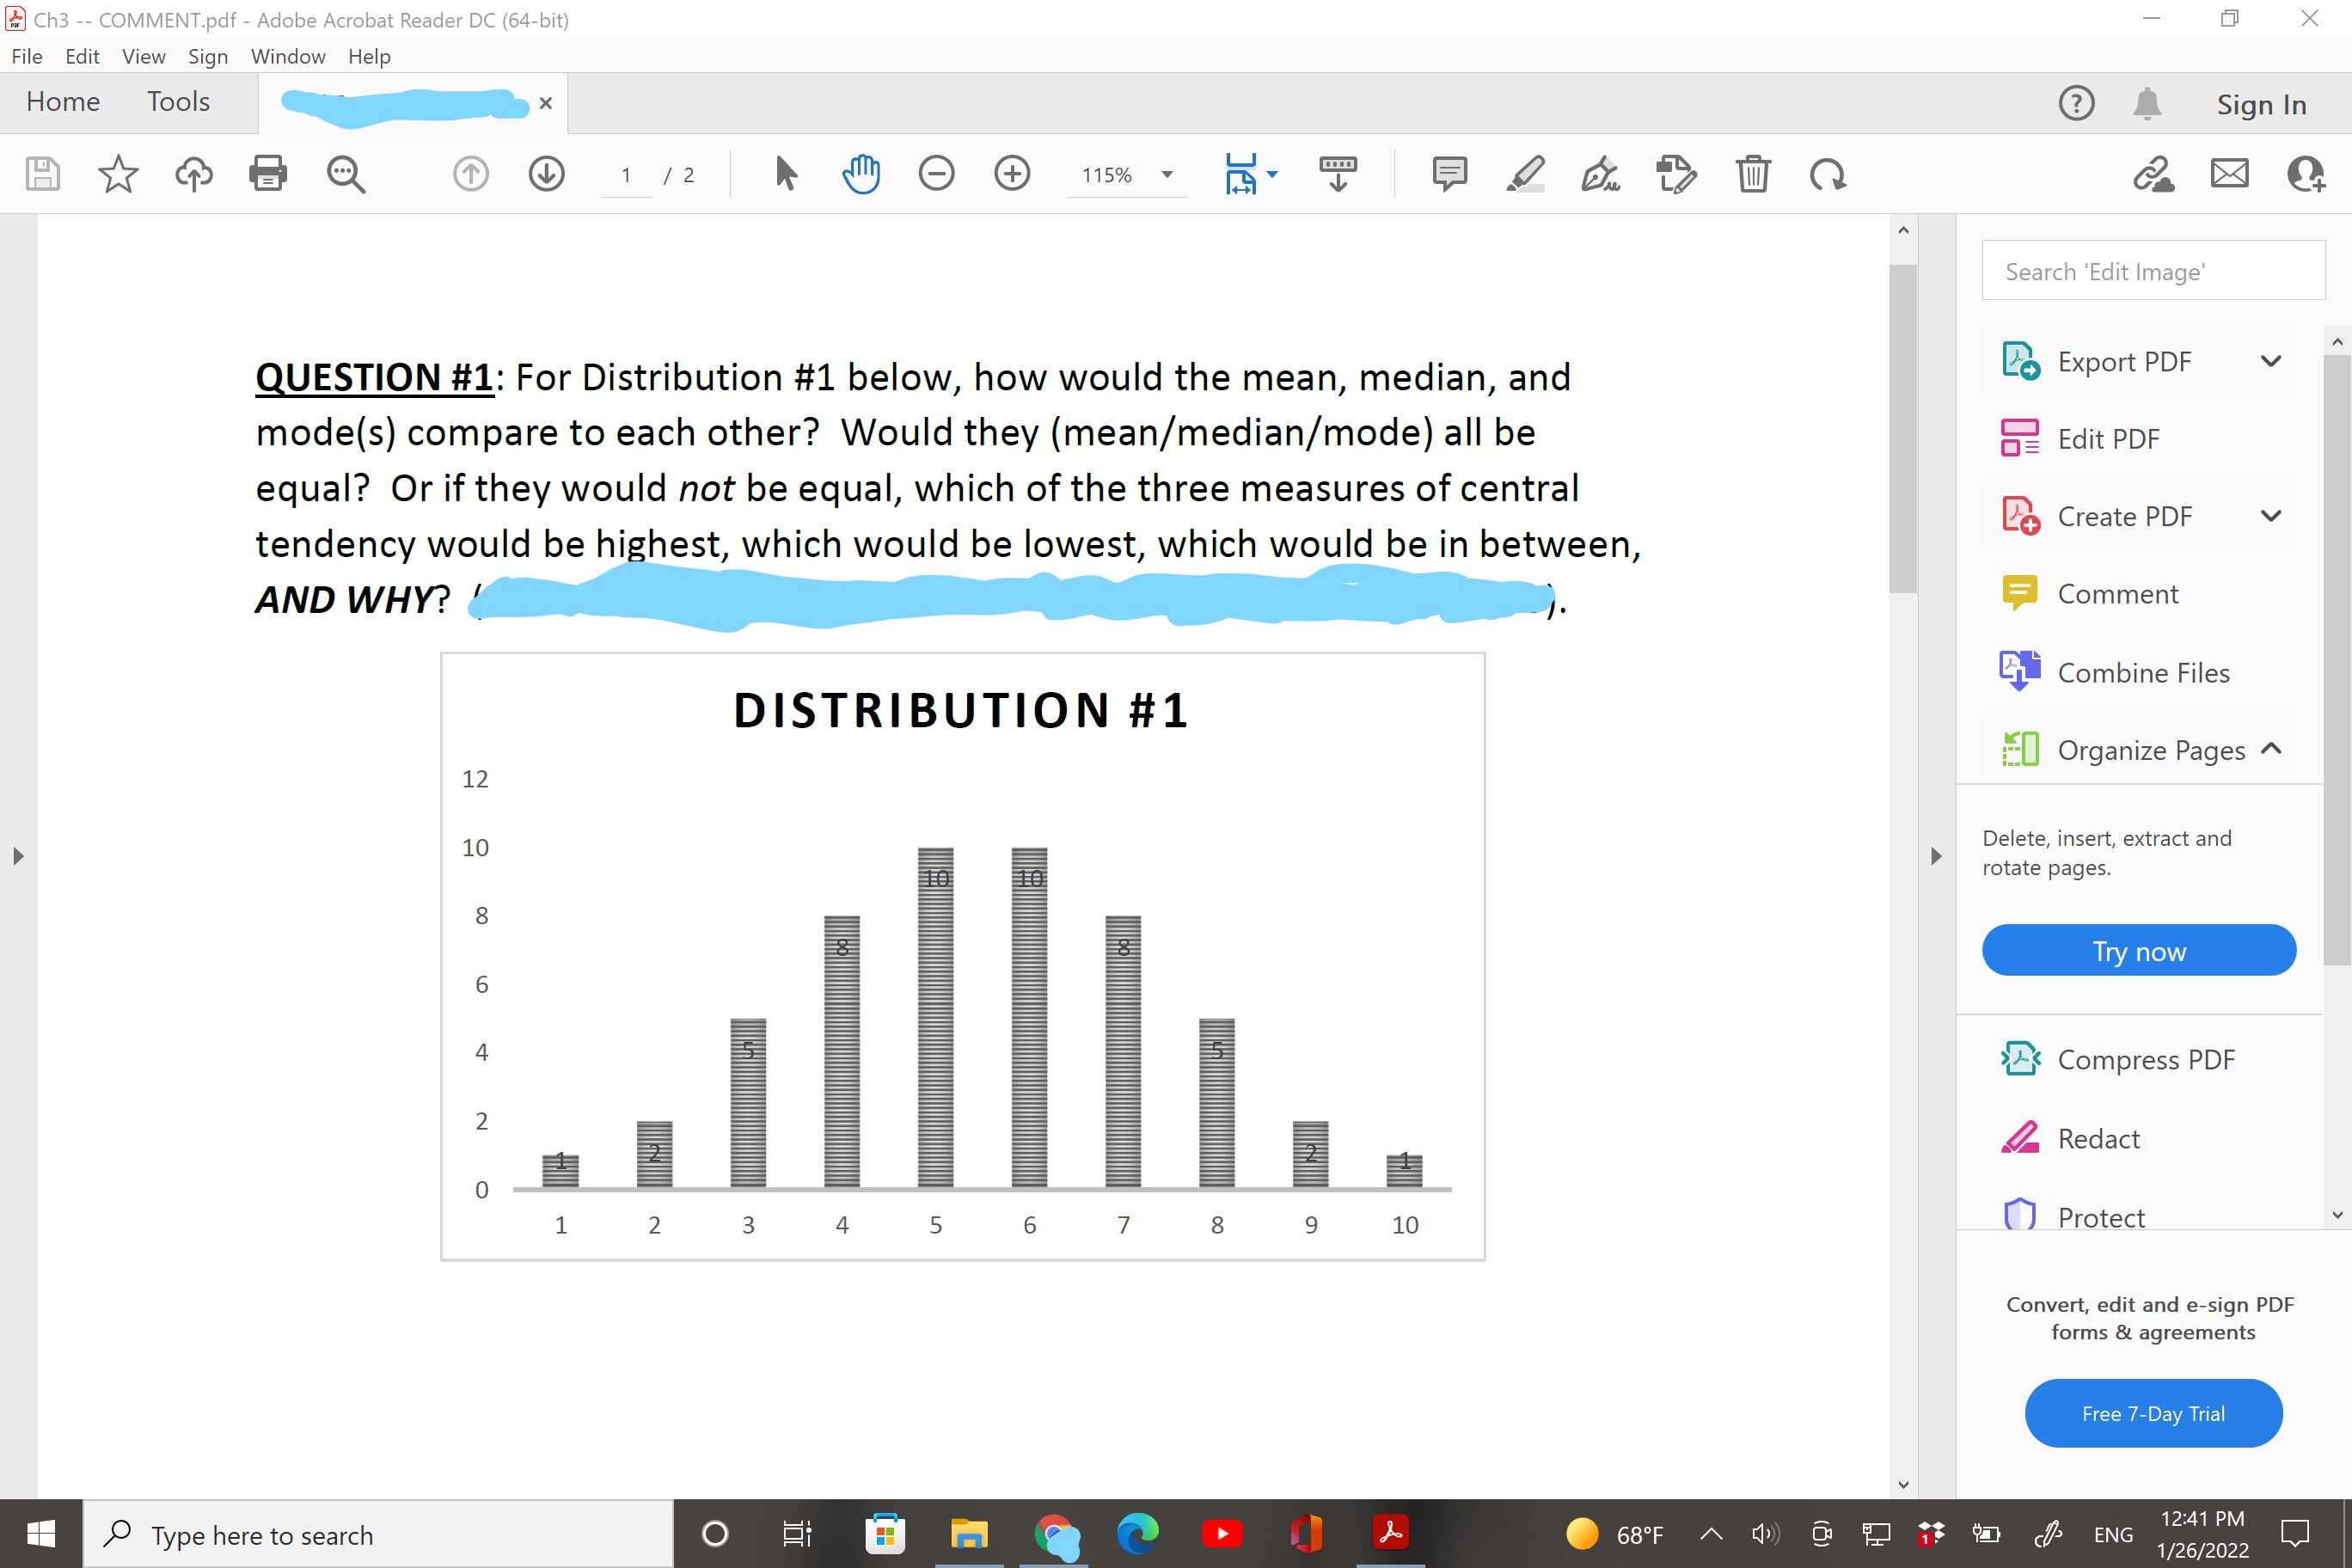
Task: Select the Highlight text tool
Action: pos(1523,173)
